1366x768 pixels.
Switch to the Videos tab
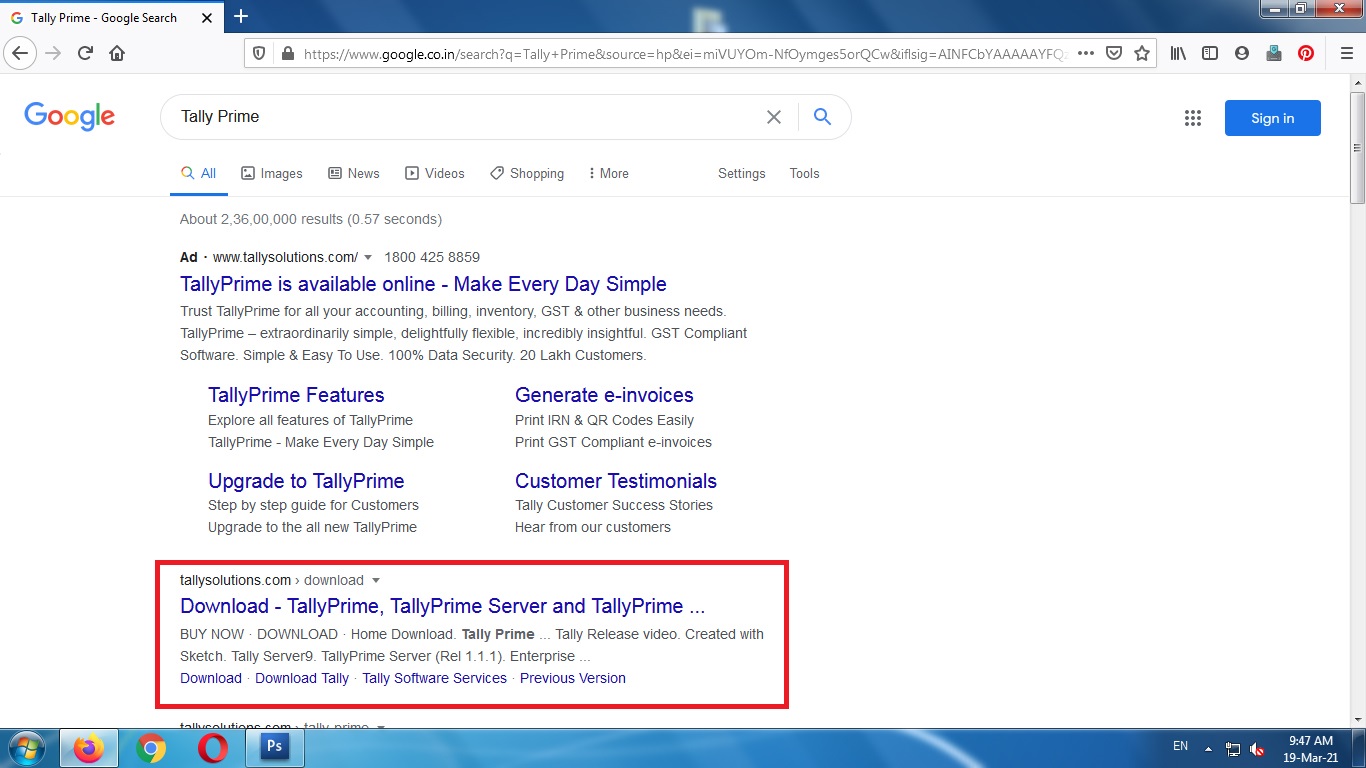click(x=435, y=173)
